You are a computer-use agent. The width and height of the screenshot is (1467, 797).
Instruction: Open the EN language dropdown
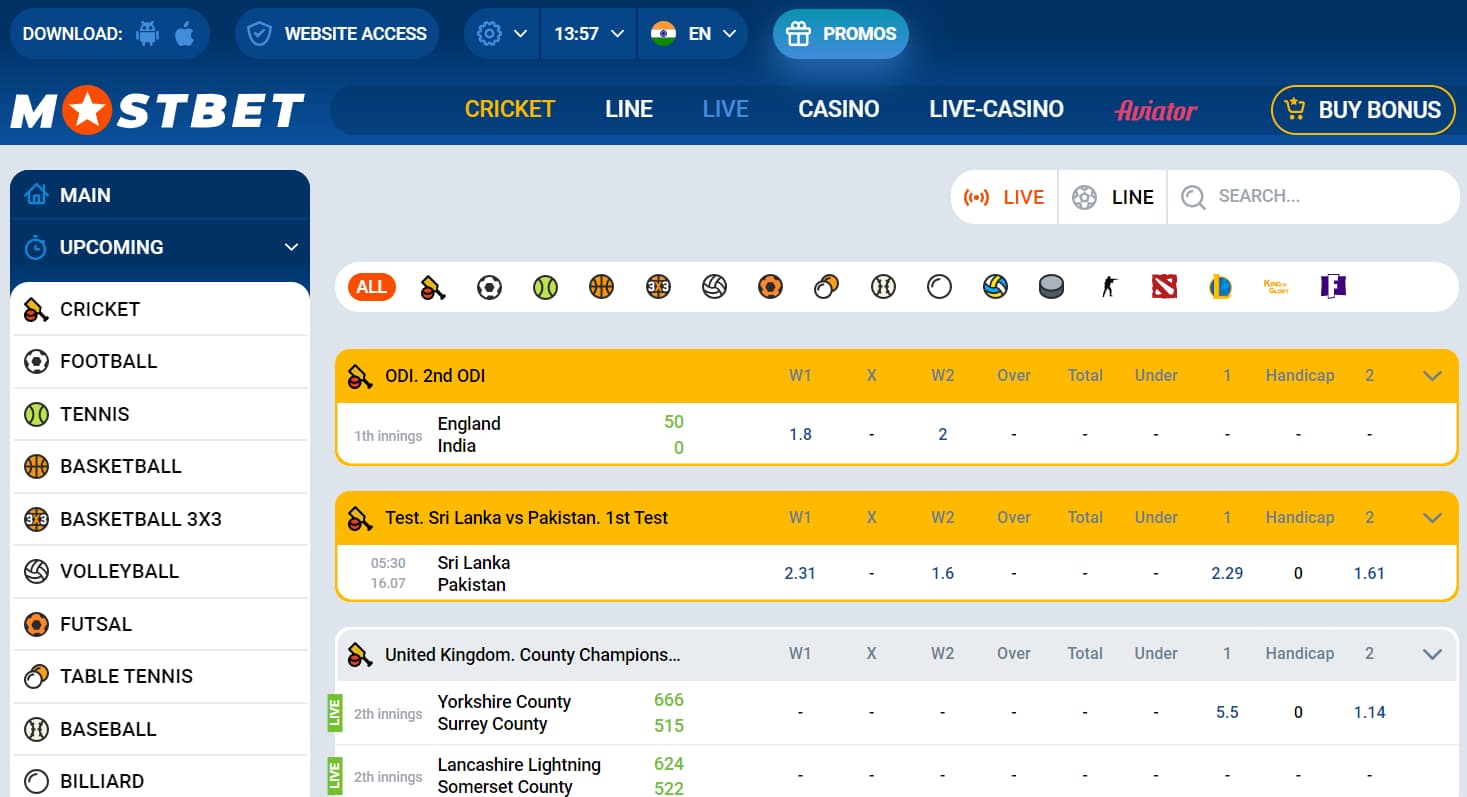coord(693,34)
